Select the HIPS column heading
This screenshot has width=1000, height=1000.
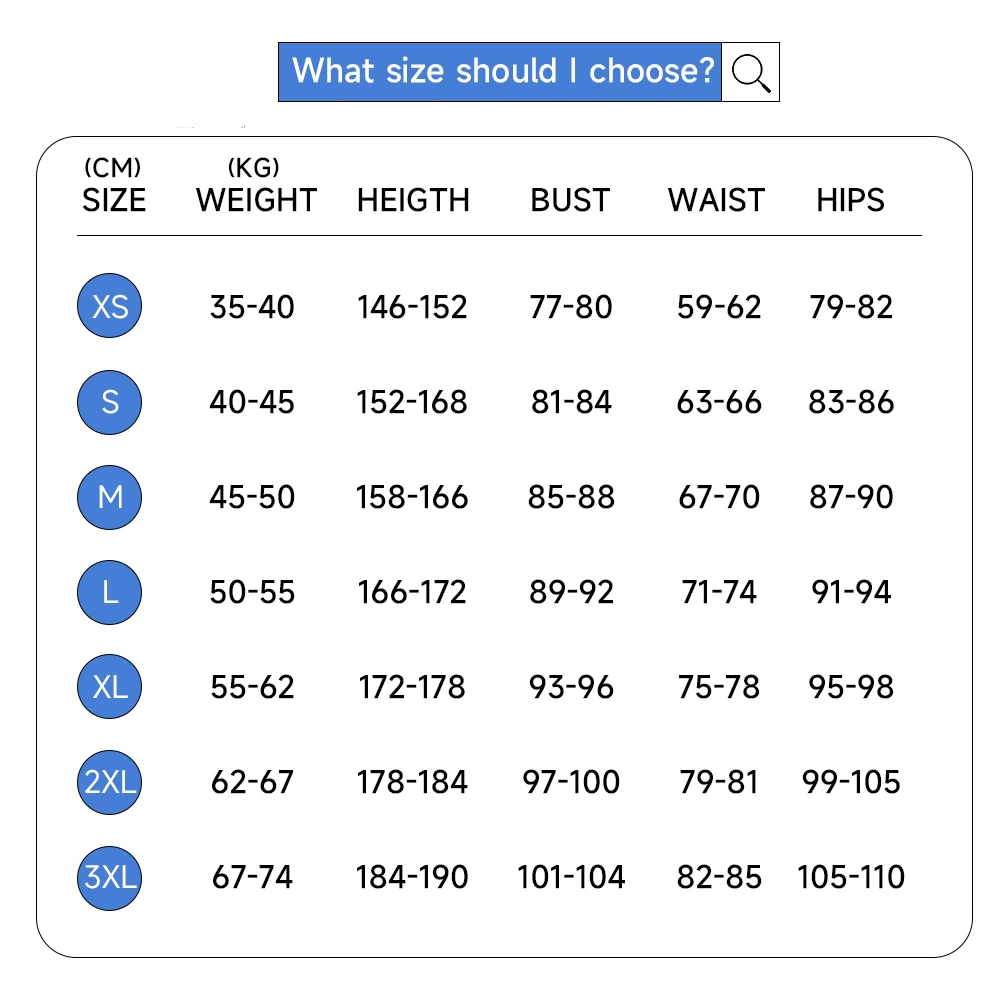pyautogui.click(x=850, y=200)
